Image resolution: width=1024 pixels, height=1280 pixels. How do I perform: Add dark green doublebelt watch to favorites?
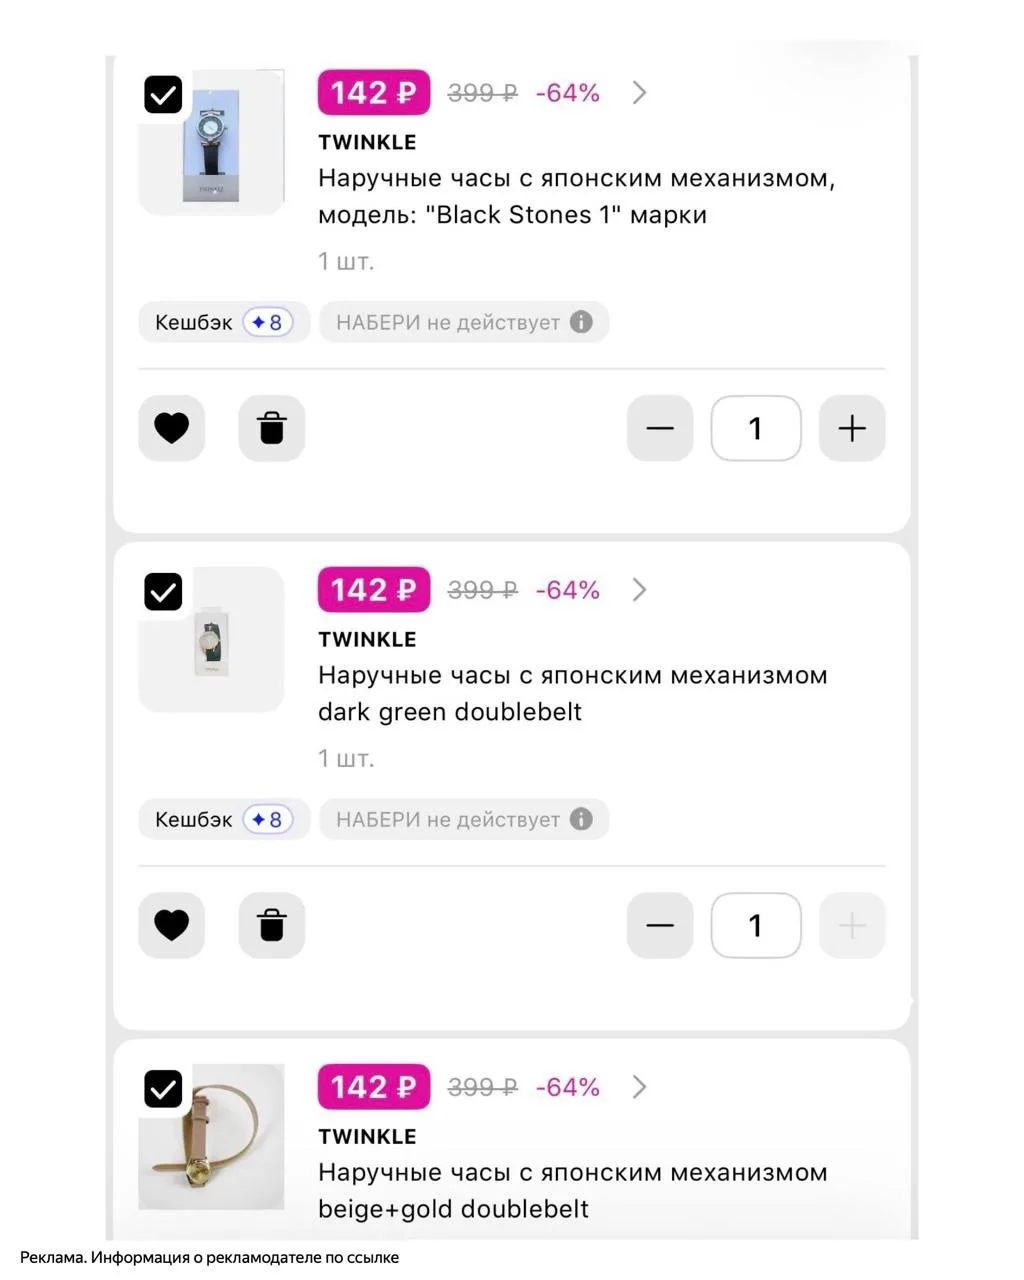point(171,925)
